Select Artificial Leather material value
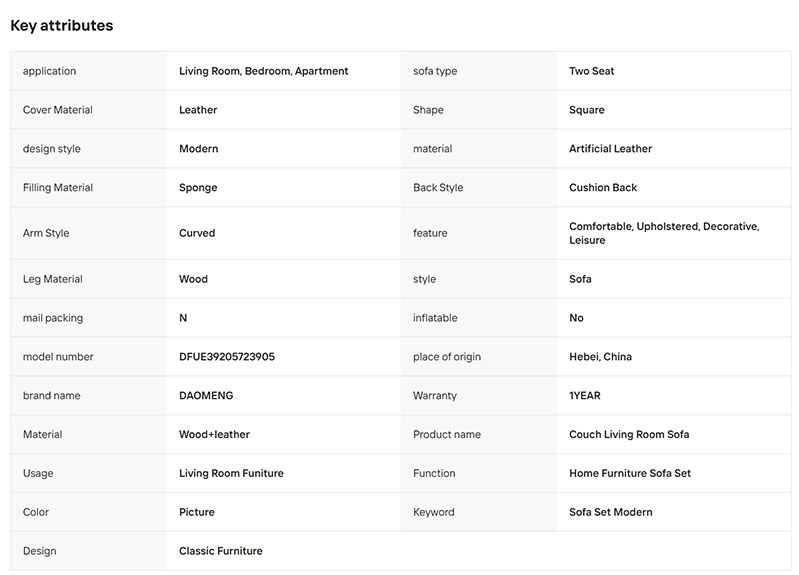This screenshot has width=799, height=575. (x=610, y=149)
